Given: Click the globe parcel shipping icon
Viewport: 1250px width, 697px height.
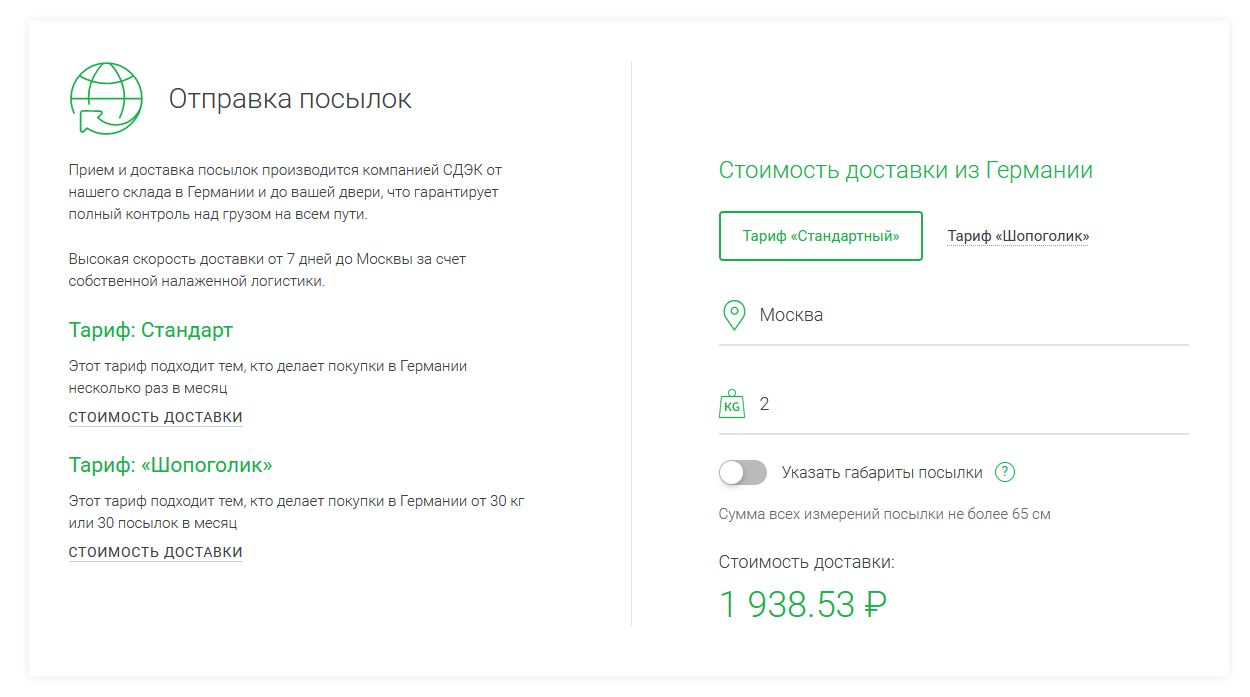Looking at the screenshot, I should (105, 99).
